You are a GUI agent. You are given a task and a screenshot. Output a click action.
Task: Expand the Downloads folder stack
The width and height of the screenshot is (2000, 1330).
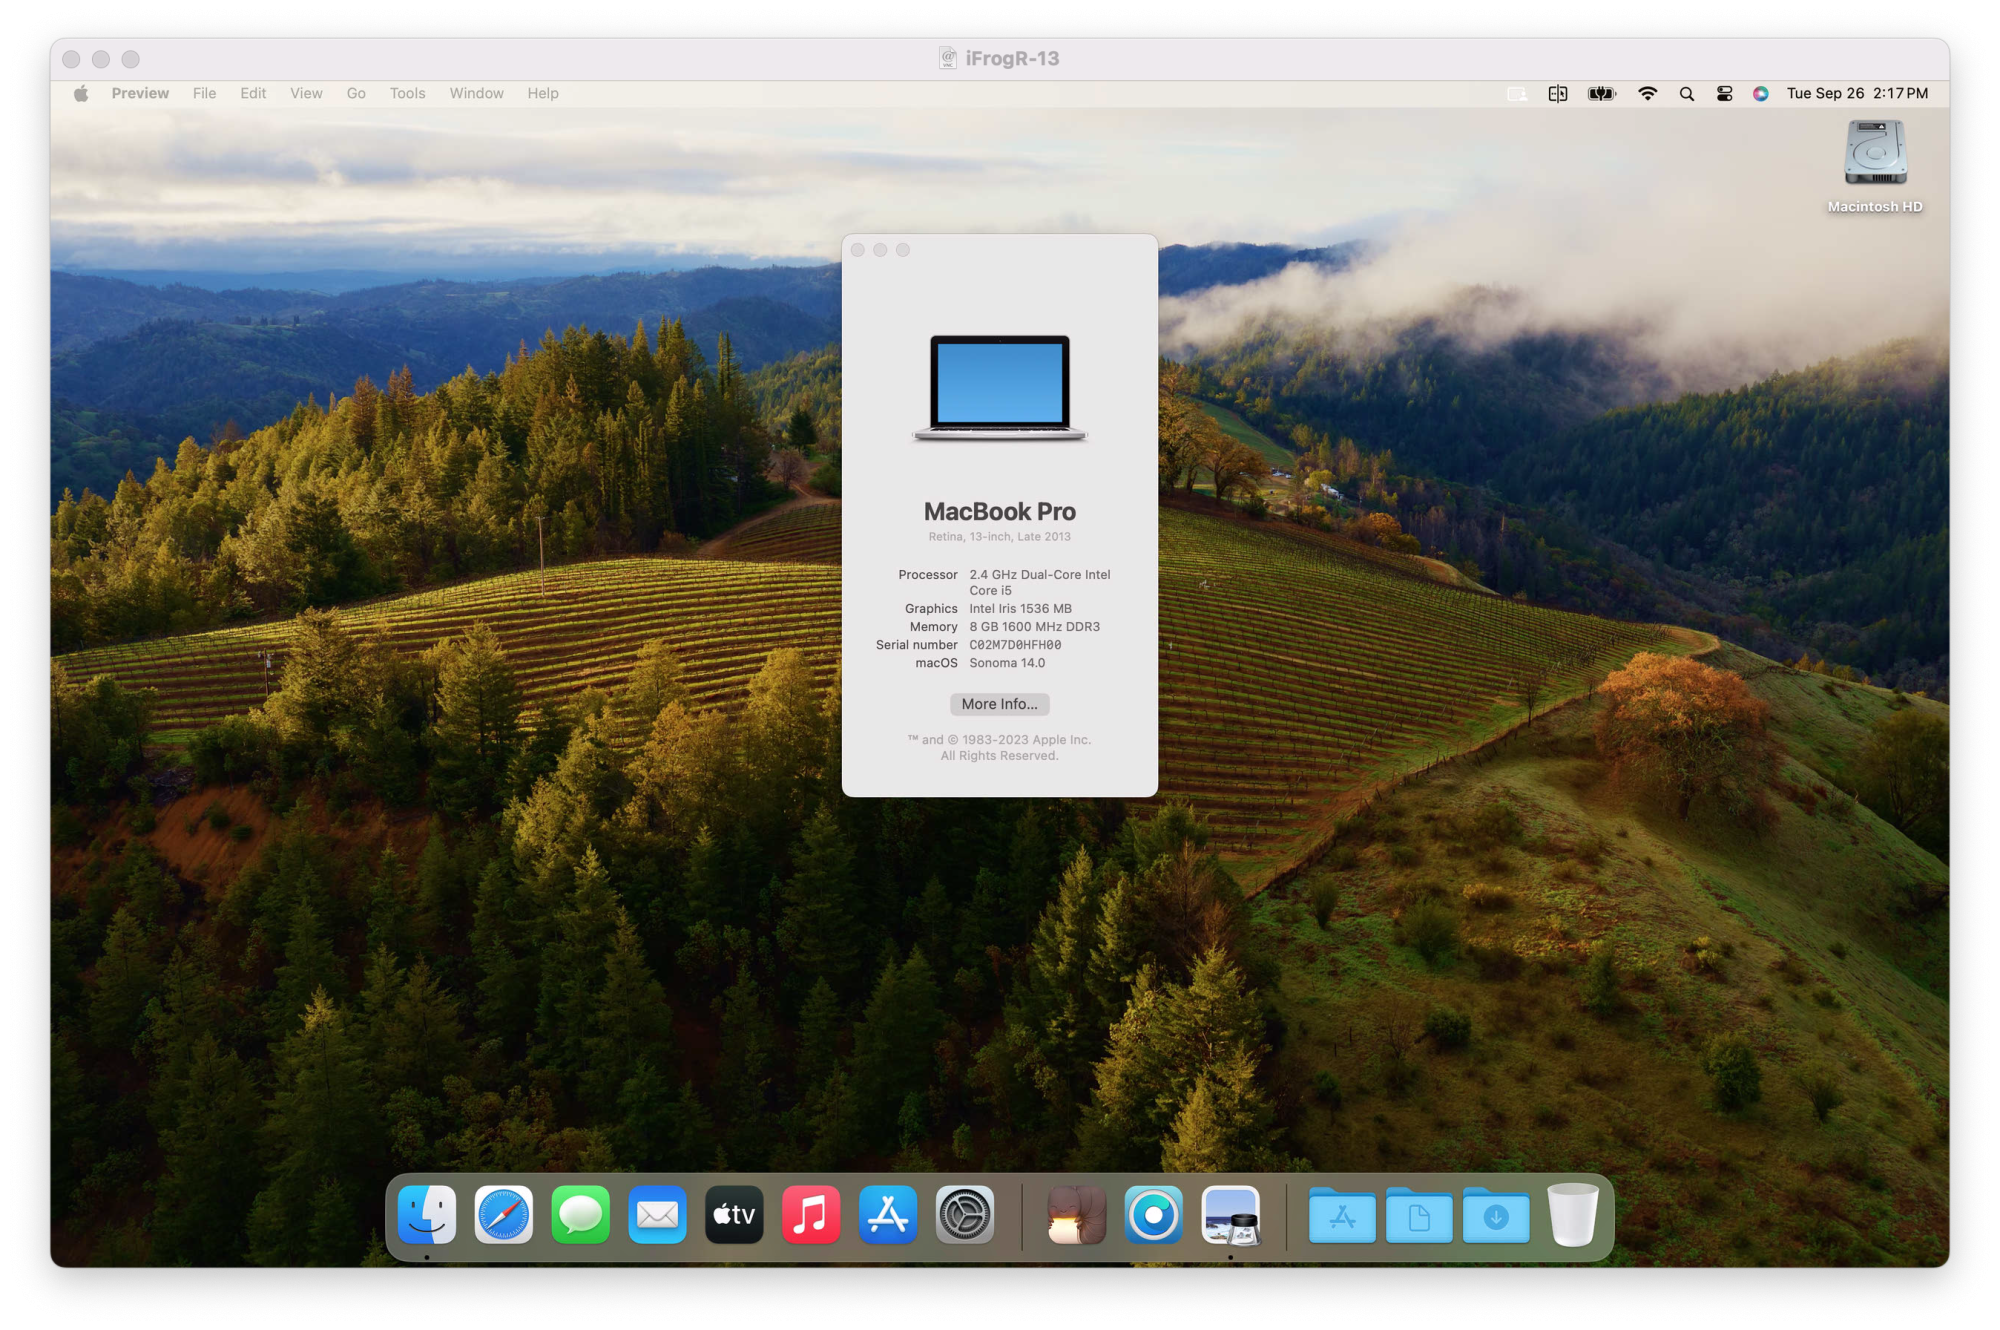tap(1496, 1217)
